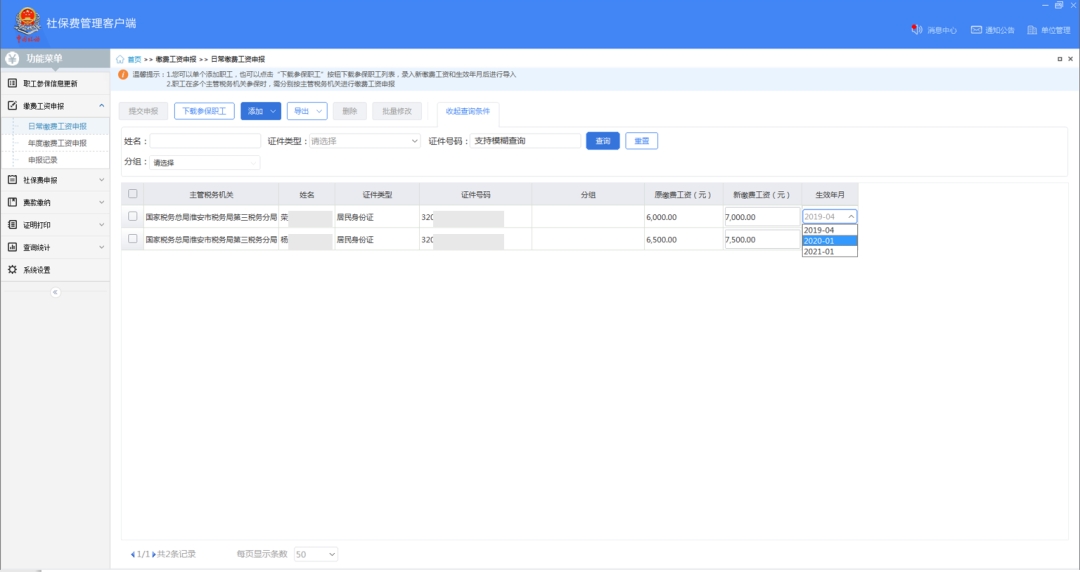Viewport: 1080px width, 572px height.
Task: Check the second employee row checkbox
Action: point(133,239)
